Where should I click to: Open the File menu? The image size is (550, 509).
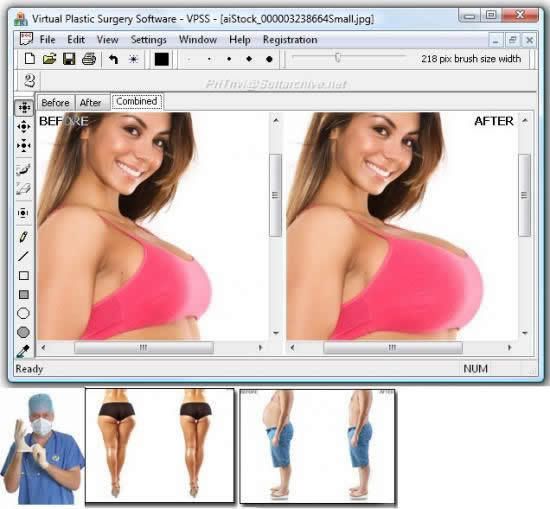coord(47,40)
